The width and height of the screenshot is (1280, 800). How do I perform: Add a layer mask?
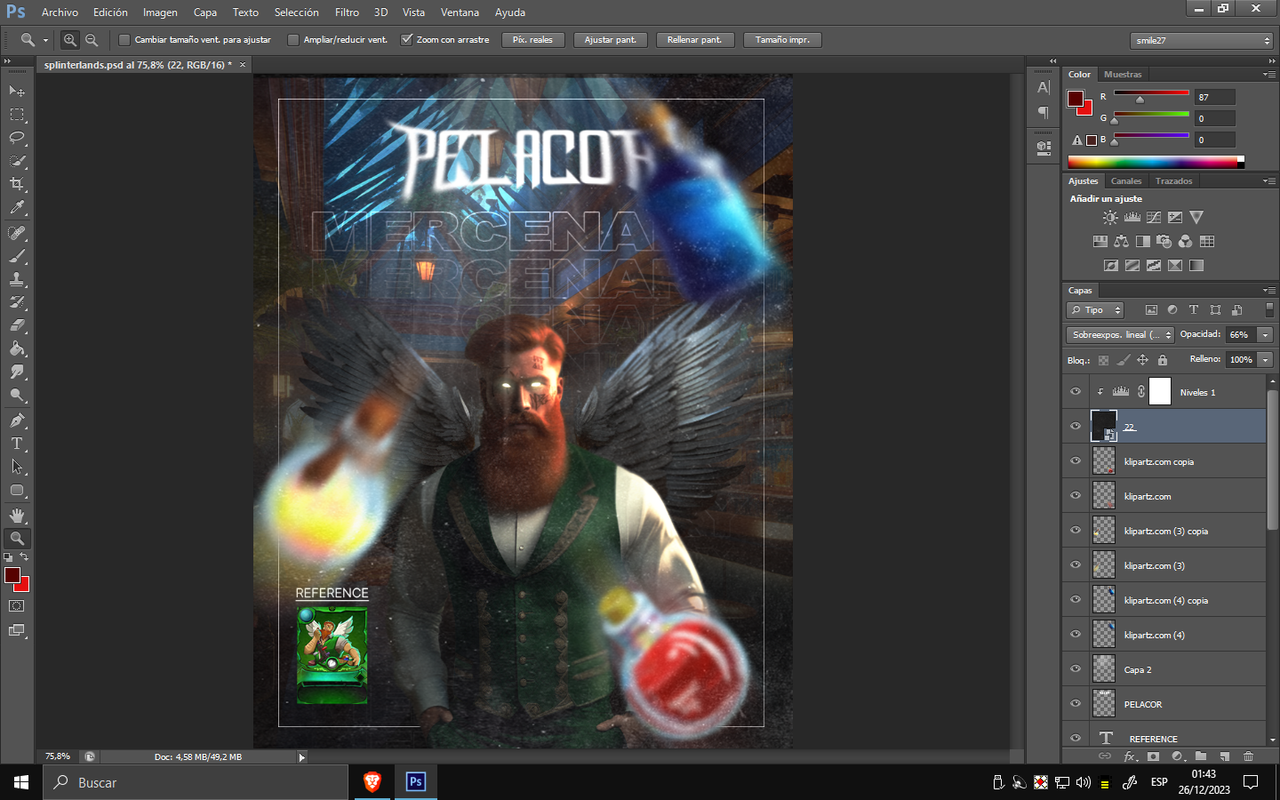(1153, 757)
